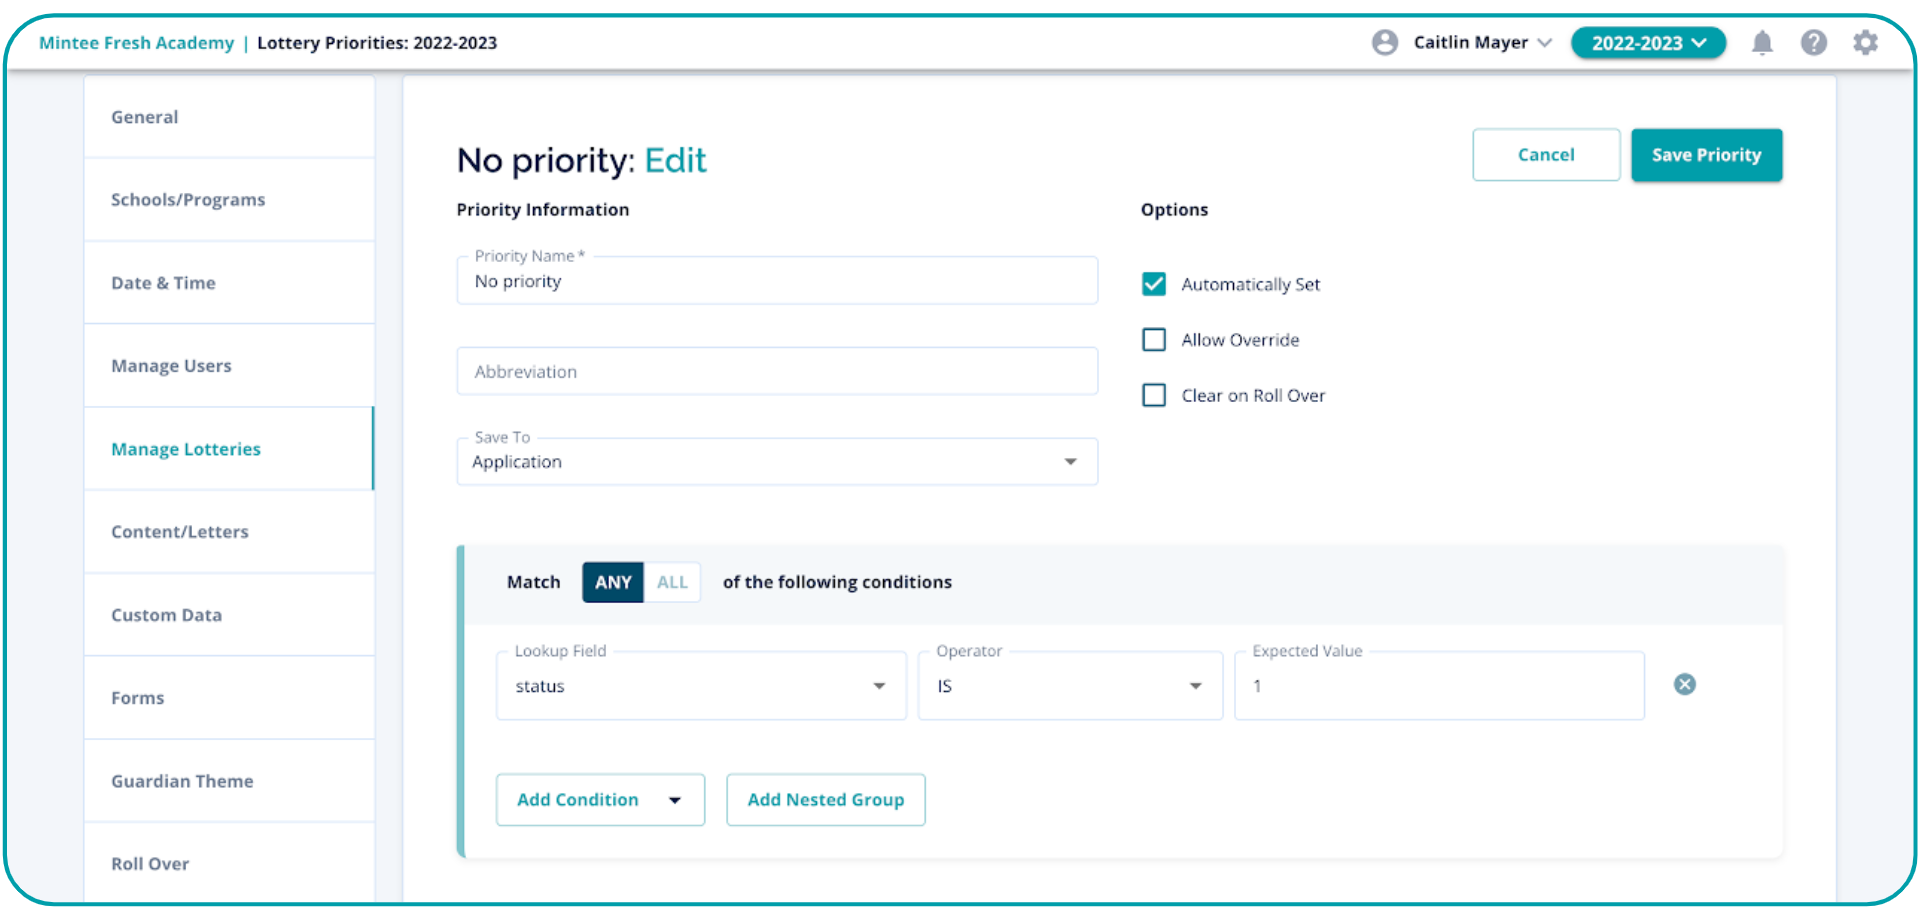The image size is (1930, 912).
Task: Click the user profile avatar icon
Action: (x=1384, y=43)
